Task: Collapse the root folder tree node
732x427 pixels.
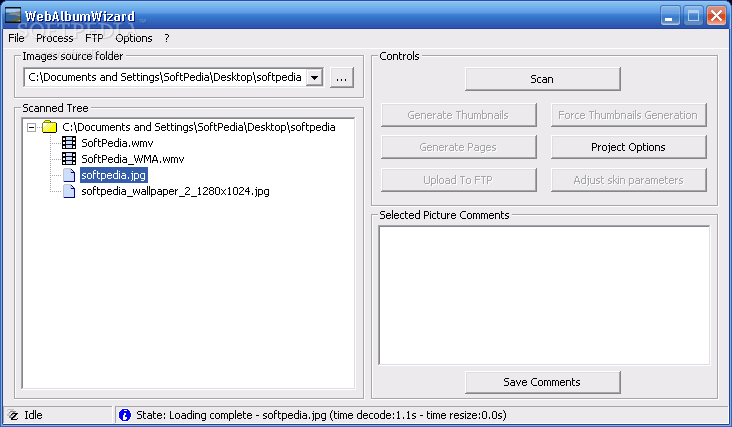Action: 31,127
